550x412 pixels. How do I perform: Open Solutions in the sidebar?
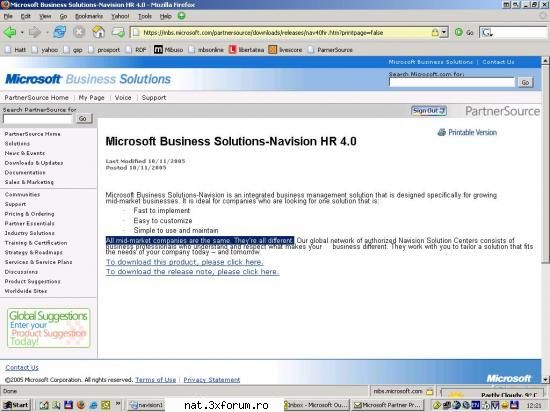(x=17, y=143)
